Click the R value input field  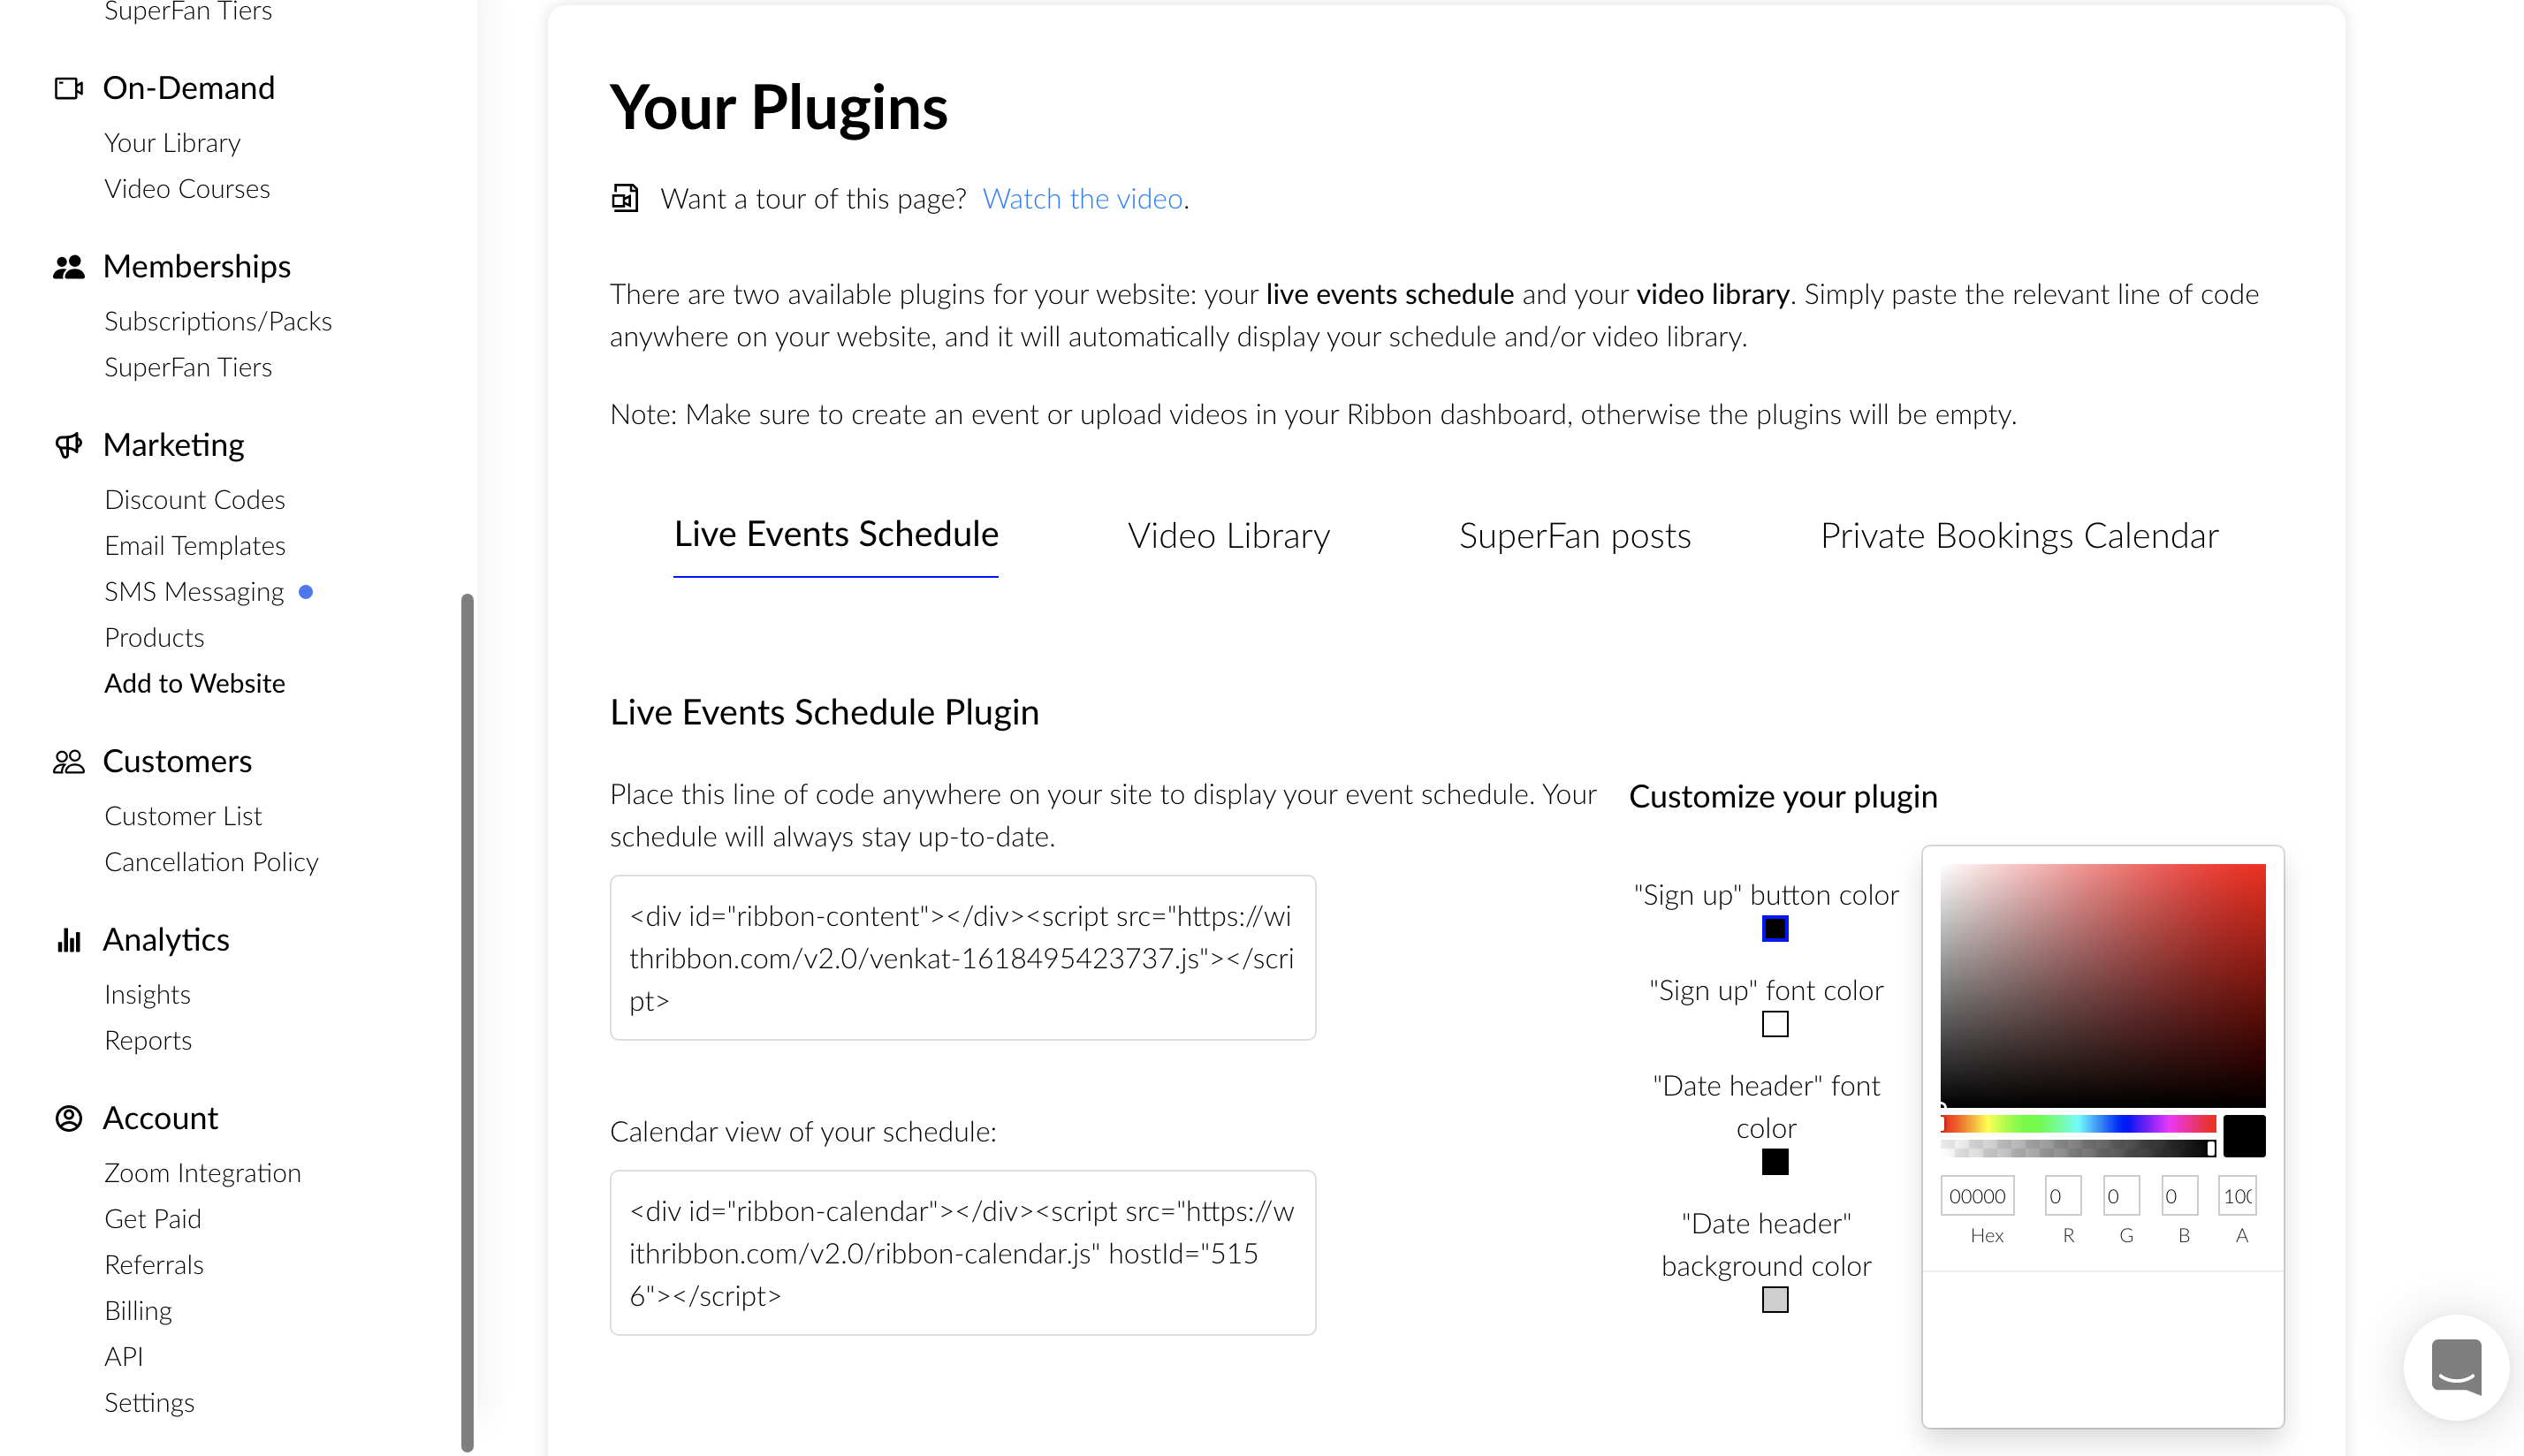tap(2062, 1195)
